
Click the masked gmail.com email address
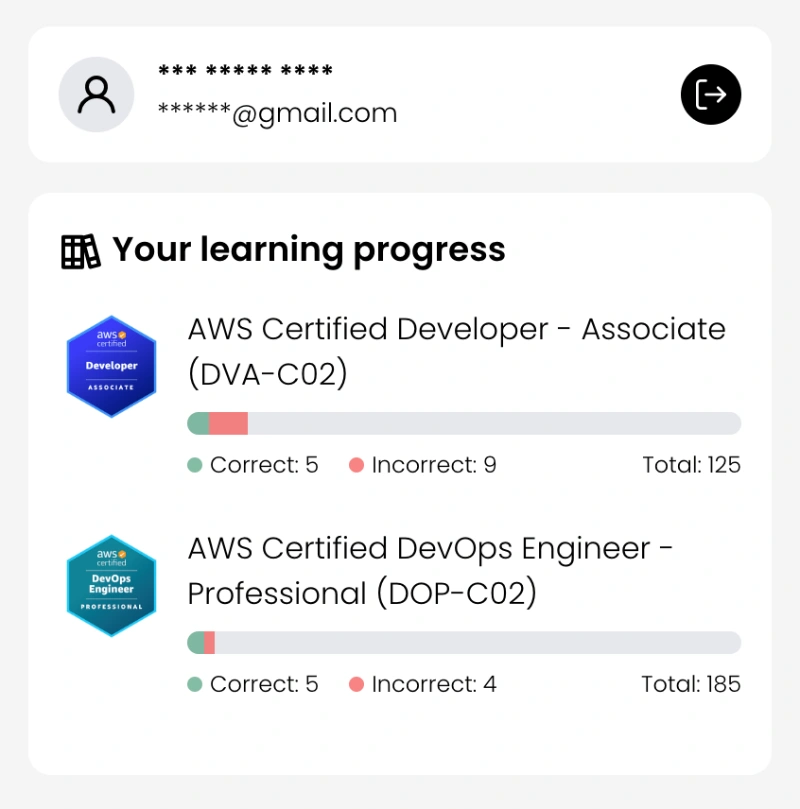tap(277, 113)
